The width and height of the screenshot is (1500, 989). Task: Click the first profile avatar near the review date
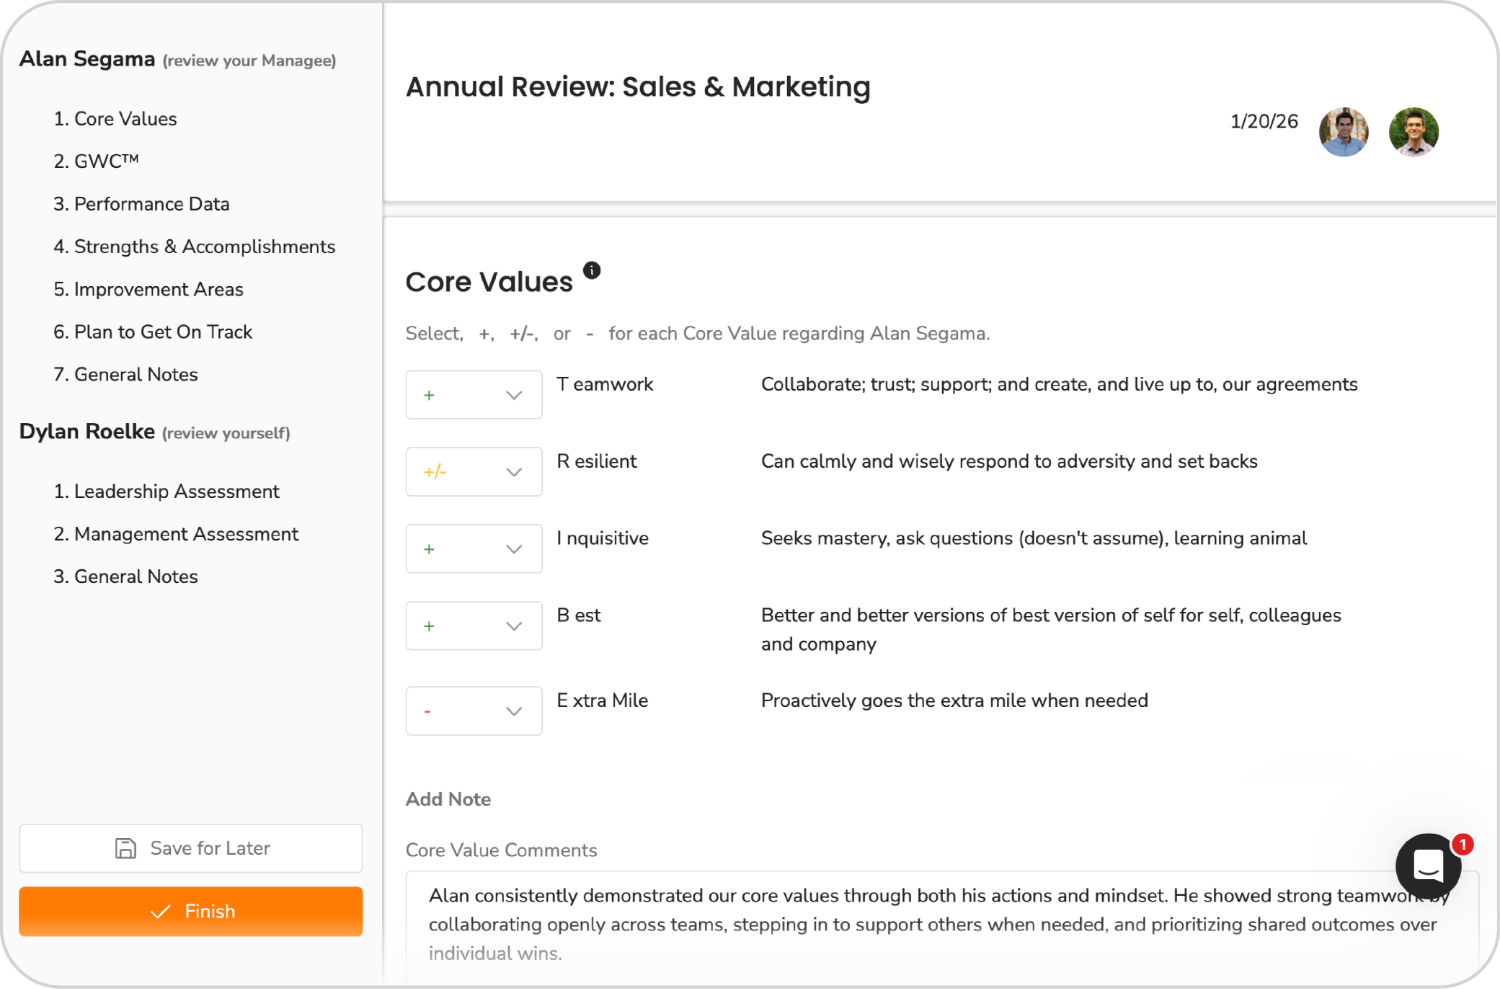tap(1343, 131)
